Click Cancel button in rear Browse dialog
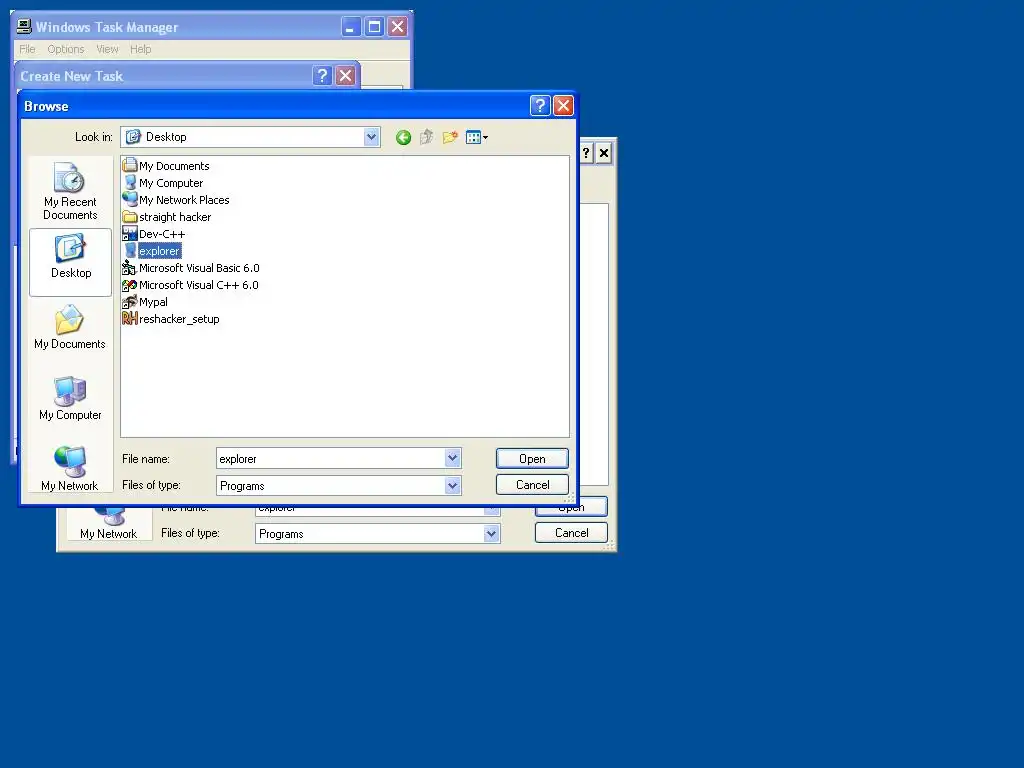The image size is (1024, 768). pos(571,533)
